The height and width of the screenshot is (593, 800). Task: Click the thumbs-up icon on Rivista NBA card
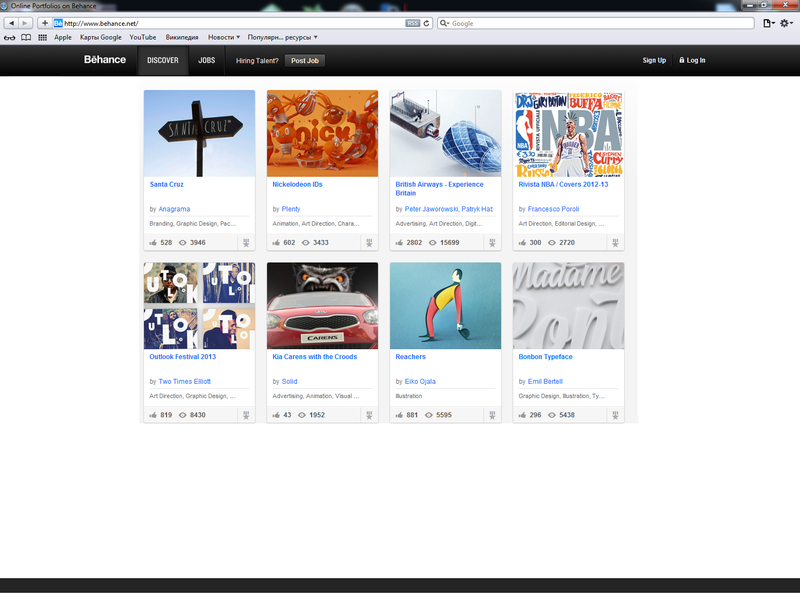(x=522, y=242)
